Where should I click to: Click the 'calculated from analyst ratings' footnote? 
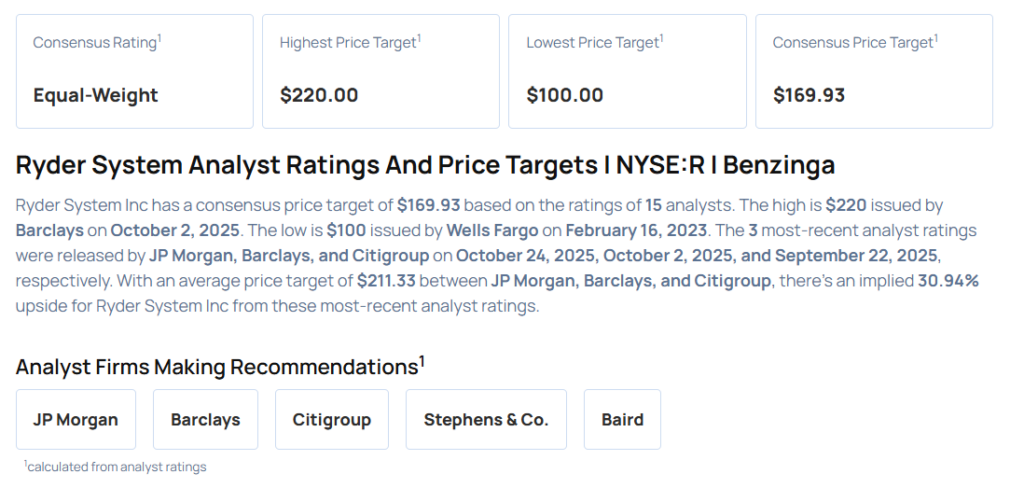[115, 467]
